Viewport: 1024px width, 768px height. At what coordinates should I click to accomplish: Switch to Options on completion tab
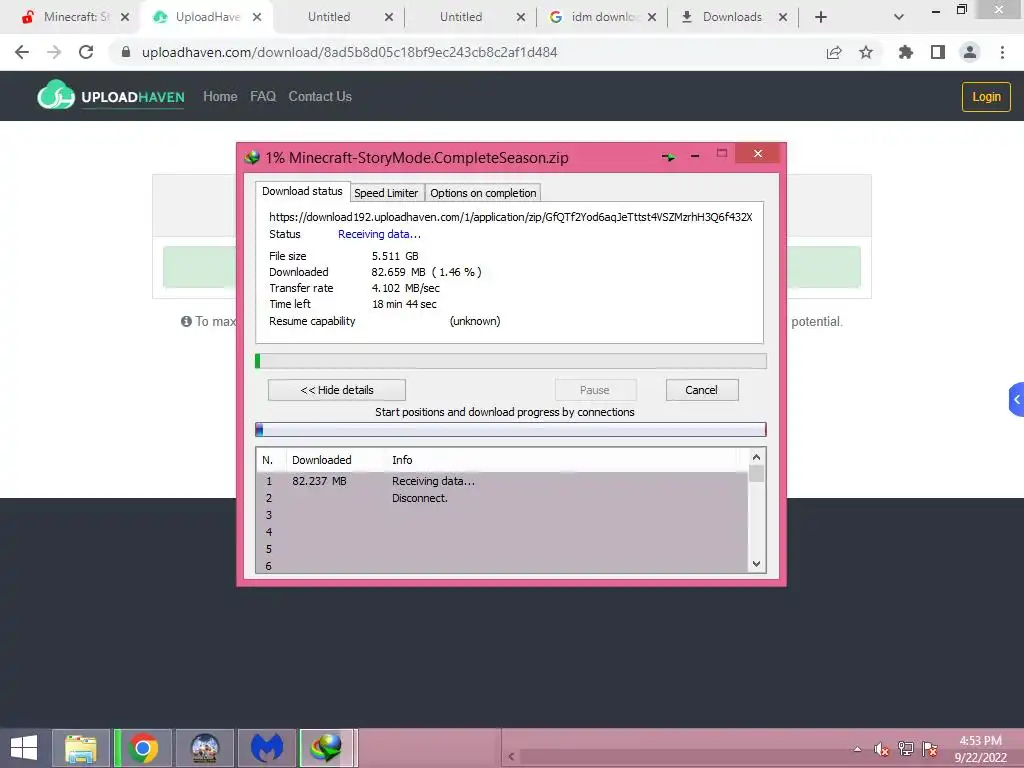click(483, 193)
